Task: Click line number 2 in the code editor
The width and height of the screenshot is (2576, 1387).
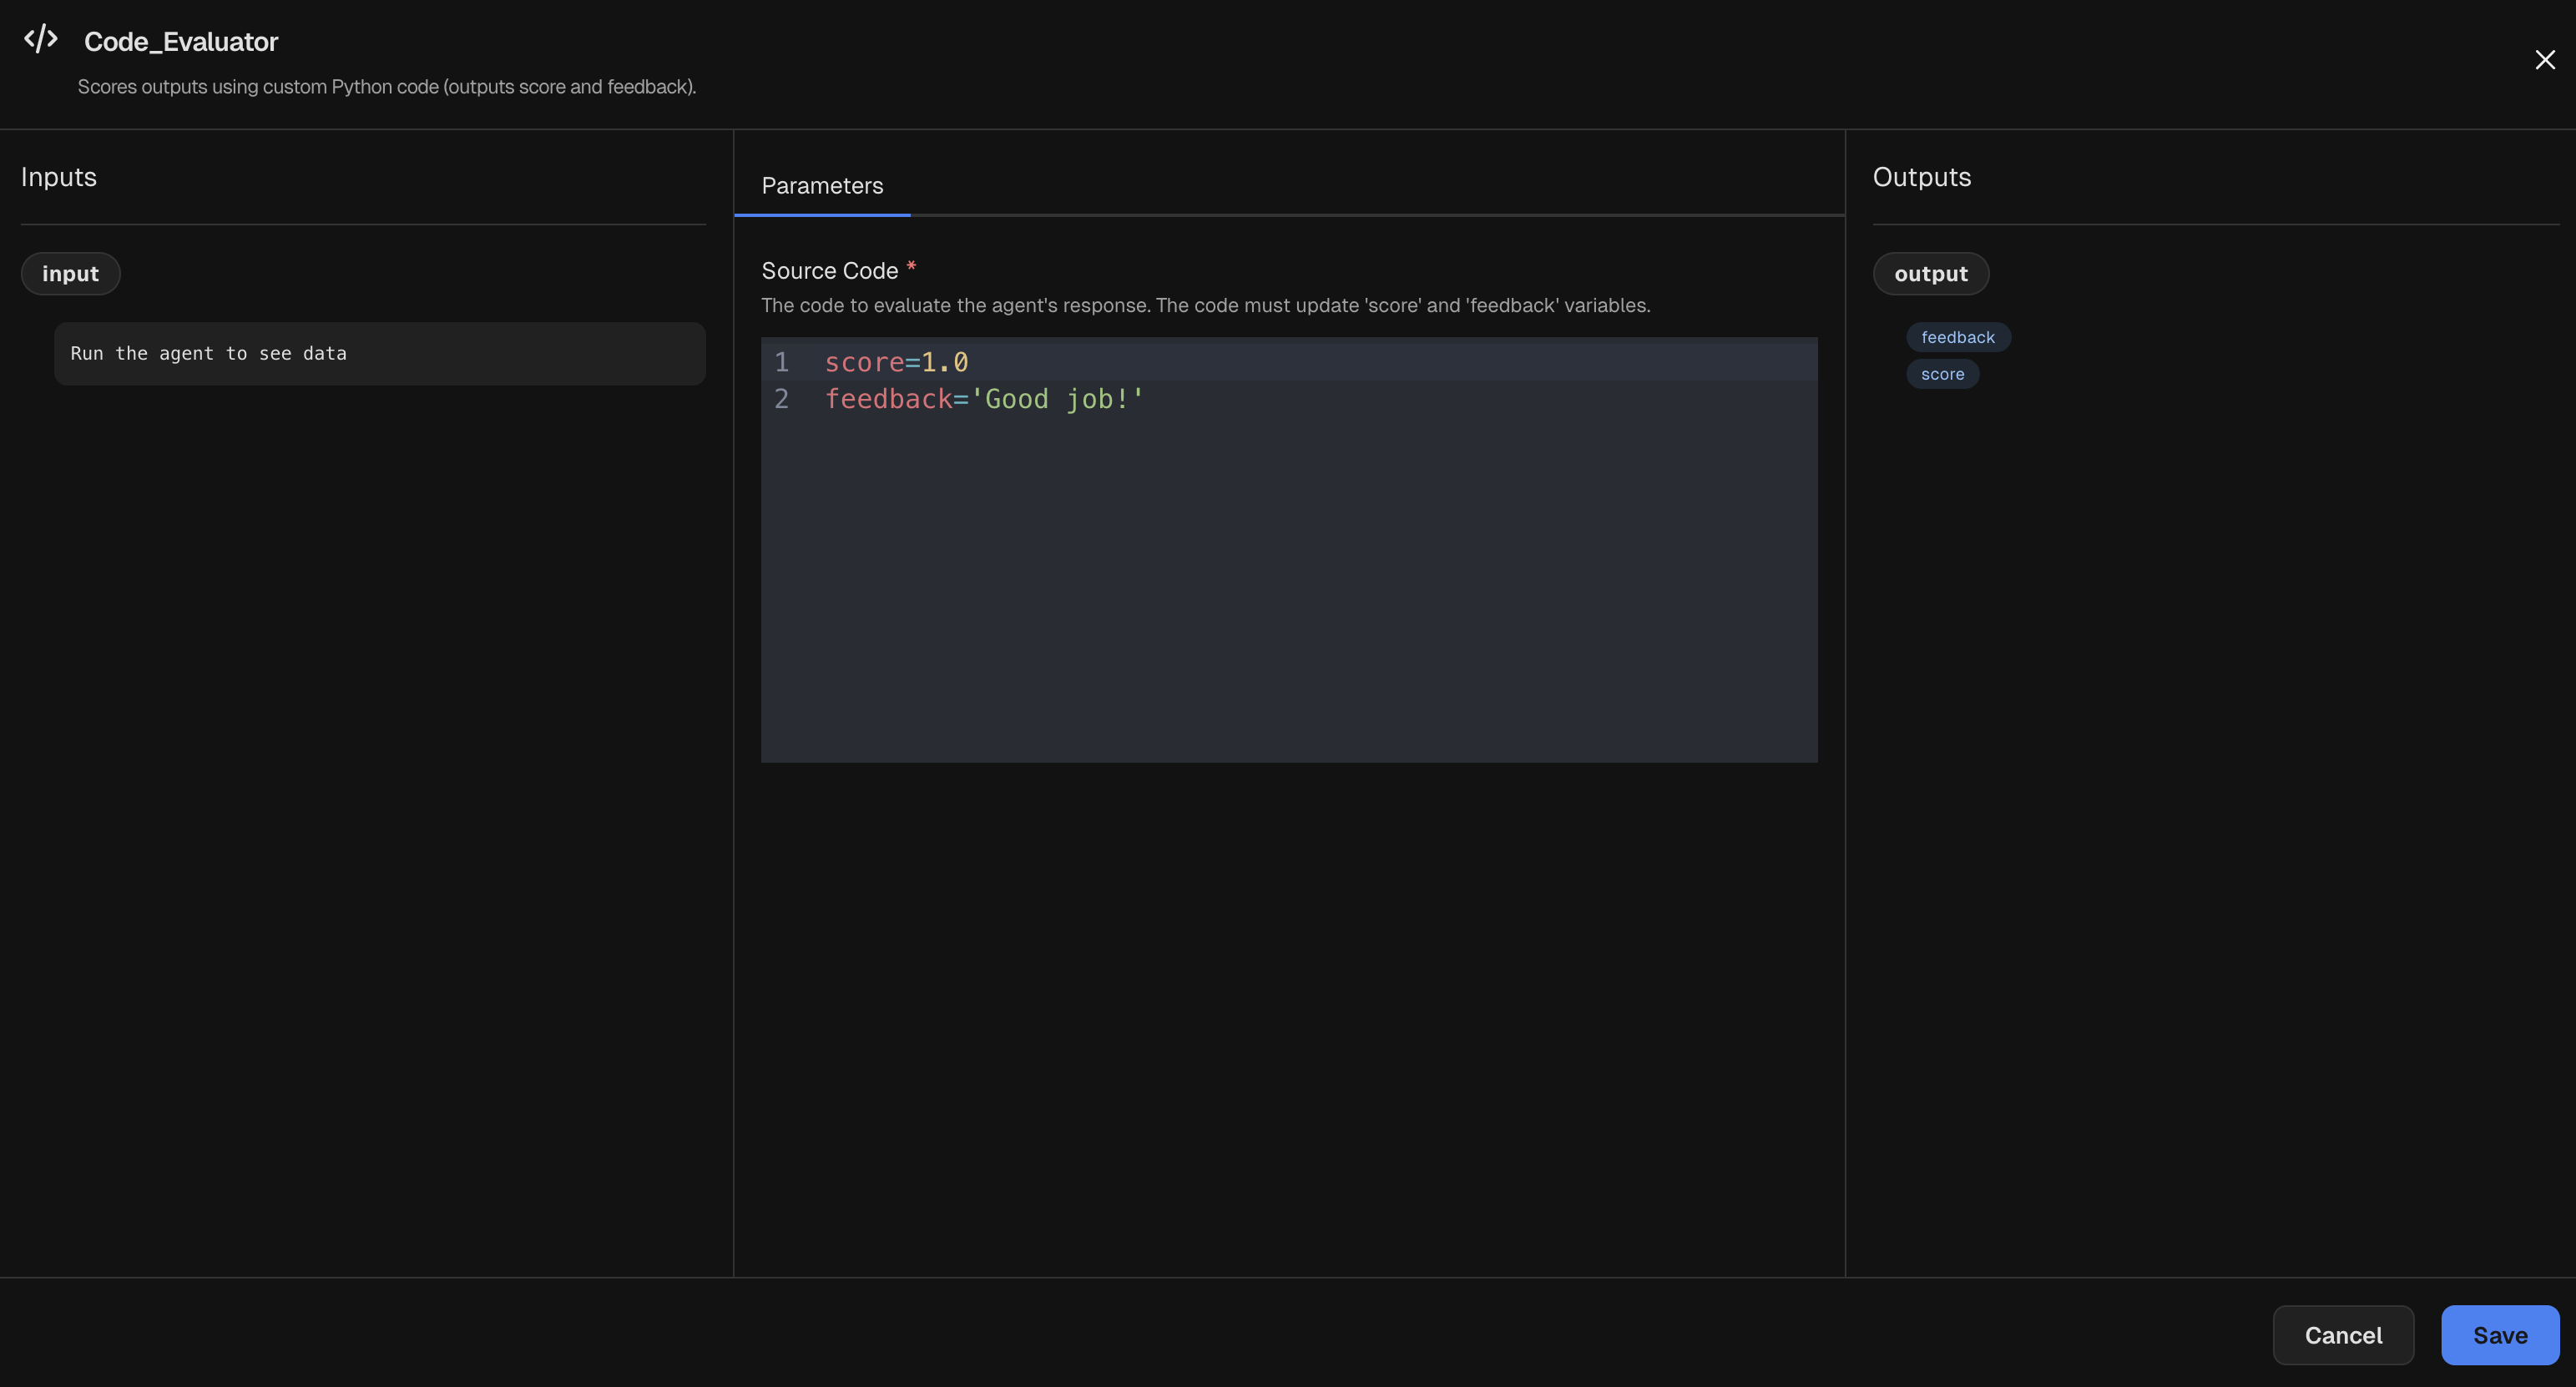Action: click(x=781, y=399)
